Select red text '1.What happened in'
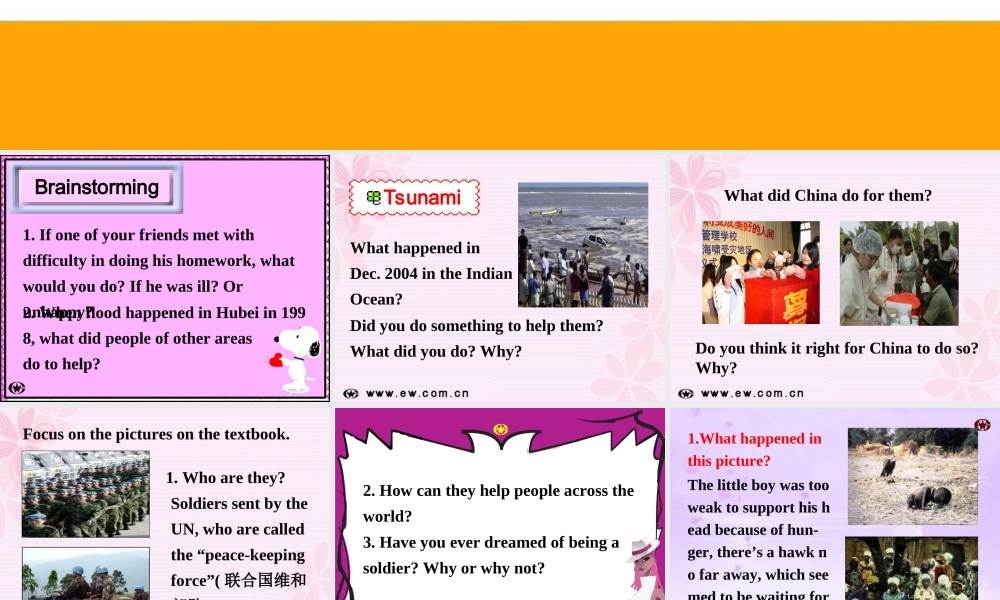Screen dimensions: 1000x600 (754, 439)
